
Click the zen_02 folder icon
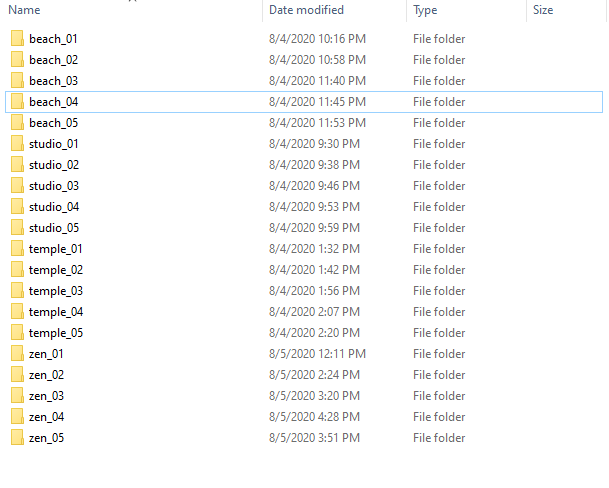pos(17,374)
